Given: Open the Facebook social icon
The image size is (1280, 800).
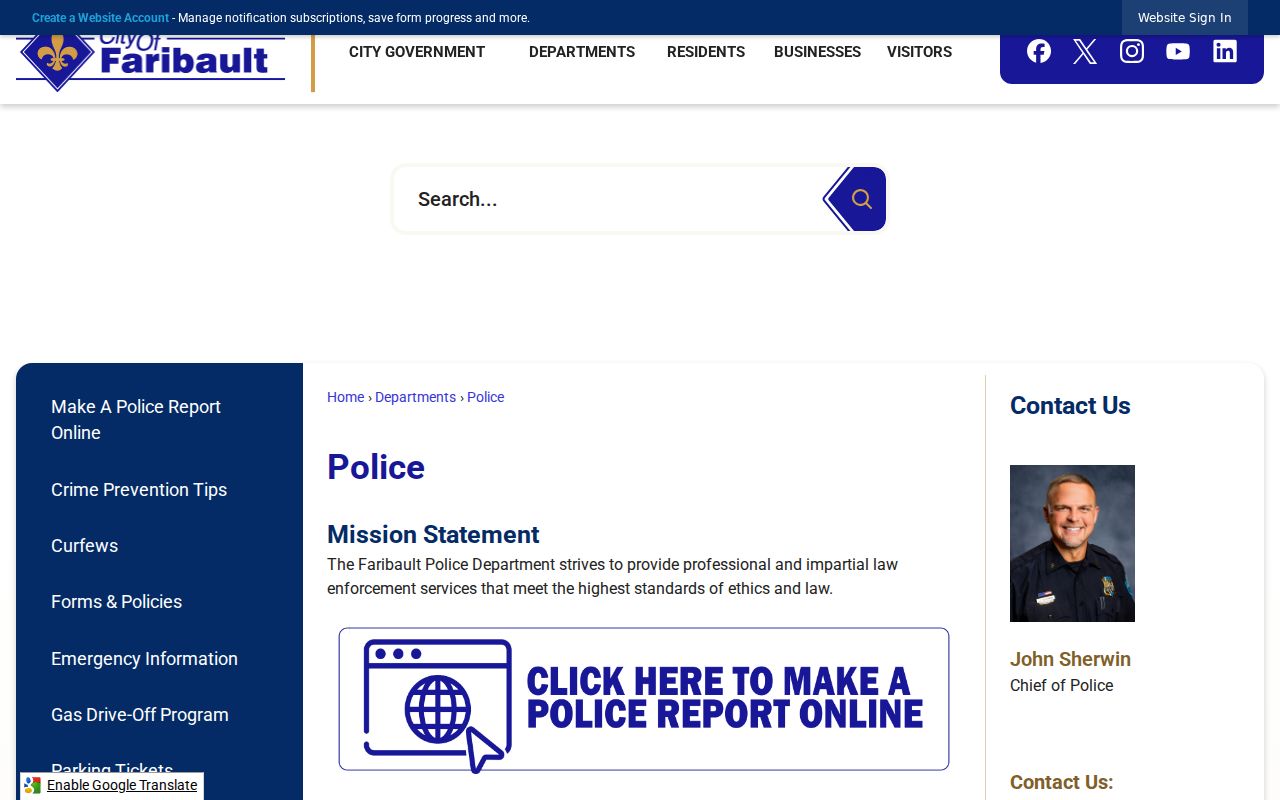Looking at the screenshot, I should (x=1039, y=51).
